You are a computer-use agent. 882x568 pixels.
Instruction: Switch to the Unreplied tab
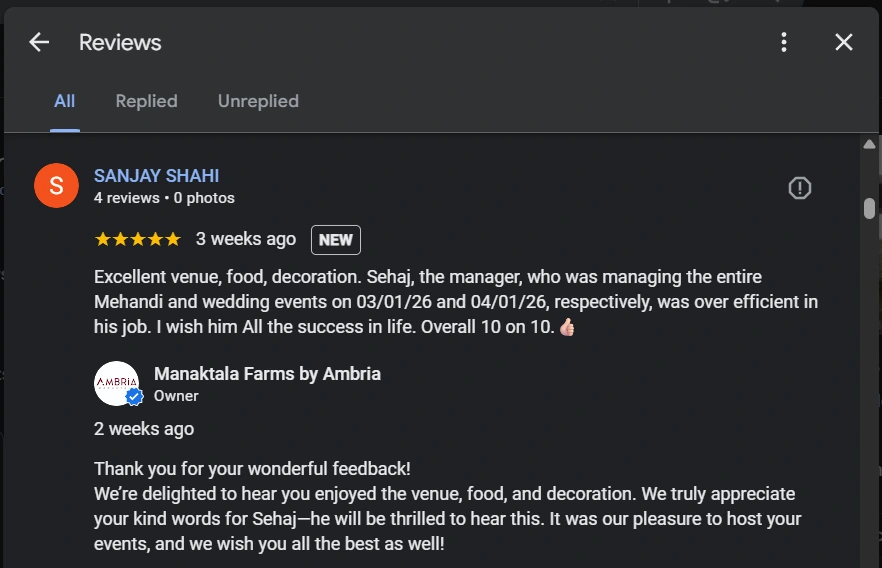[x=258, y=101]
